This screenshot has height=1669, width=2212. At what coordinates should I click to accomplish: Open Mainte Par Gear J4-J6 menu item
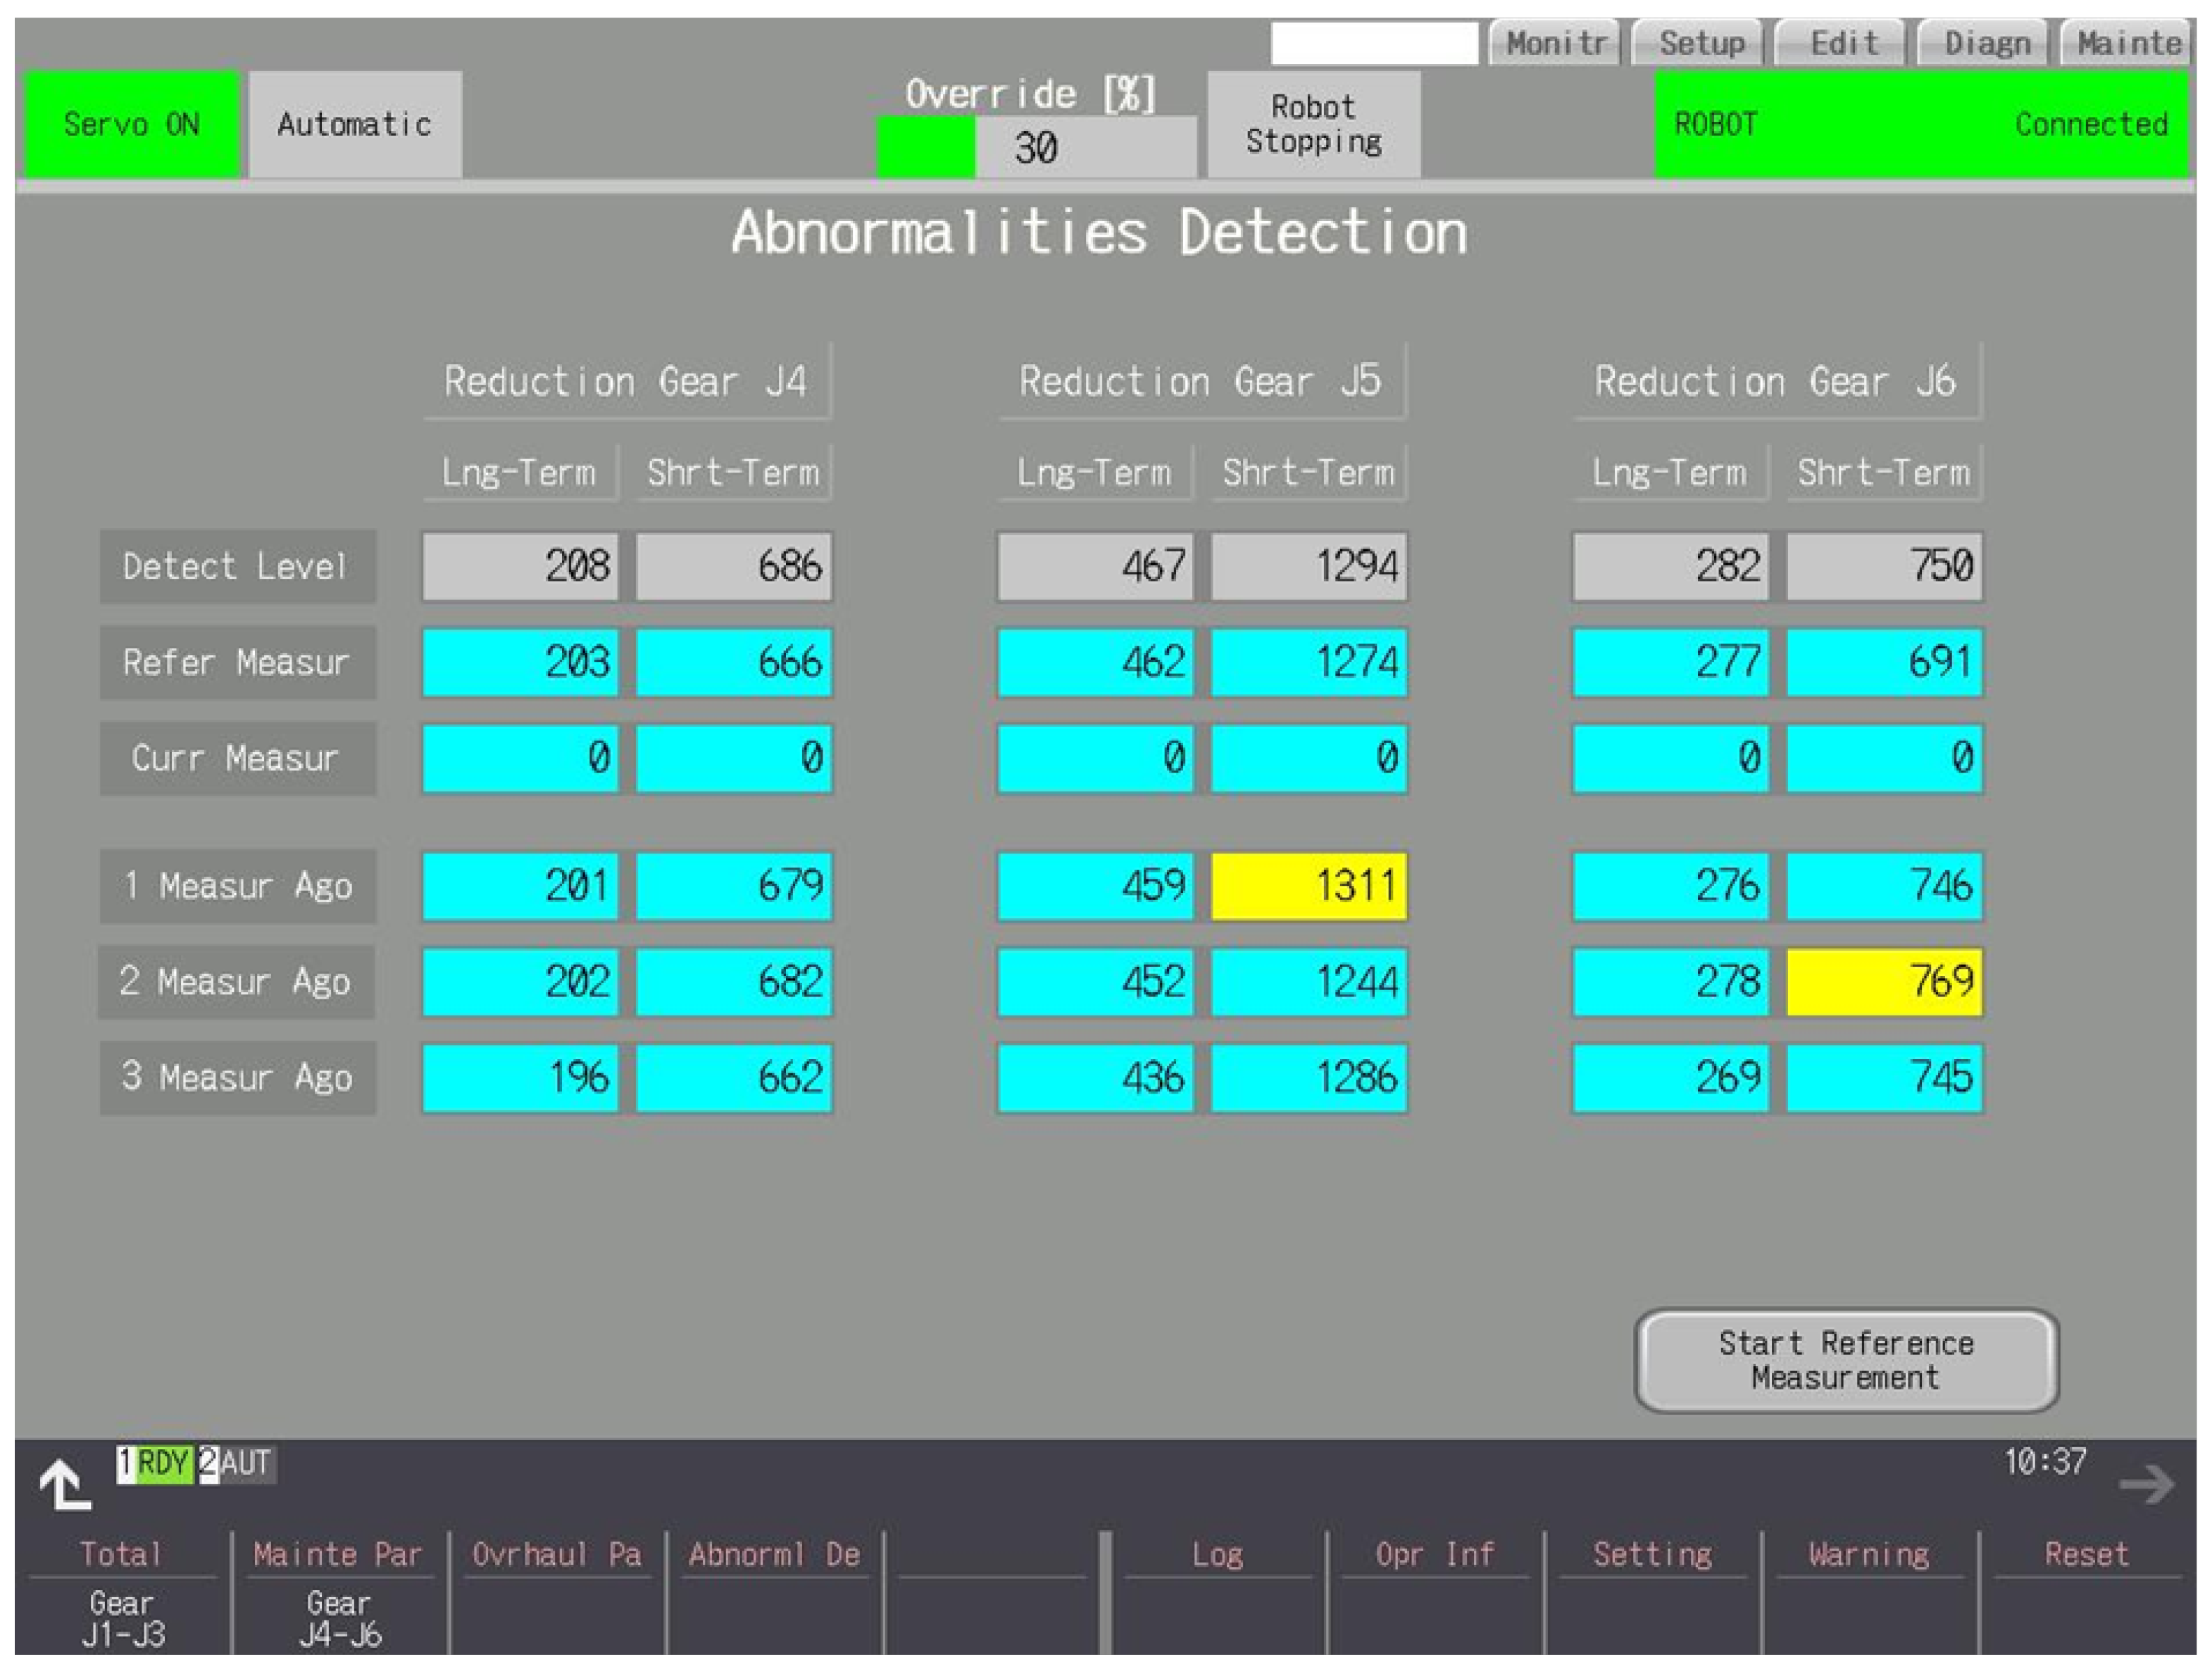coord(339,1592)
